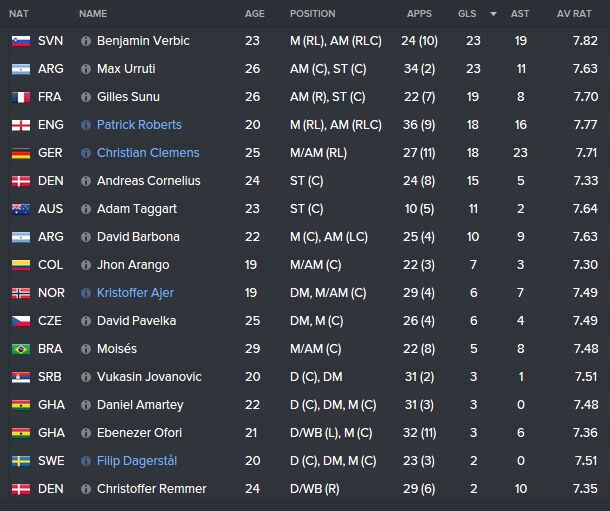This screenshot has height=511, width=610.
Task: Open info icon beside Moisés
Action: tap(86, 349)
